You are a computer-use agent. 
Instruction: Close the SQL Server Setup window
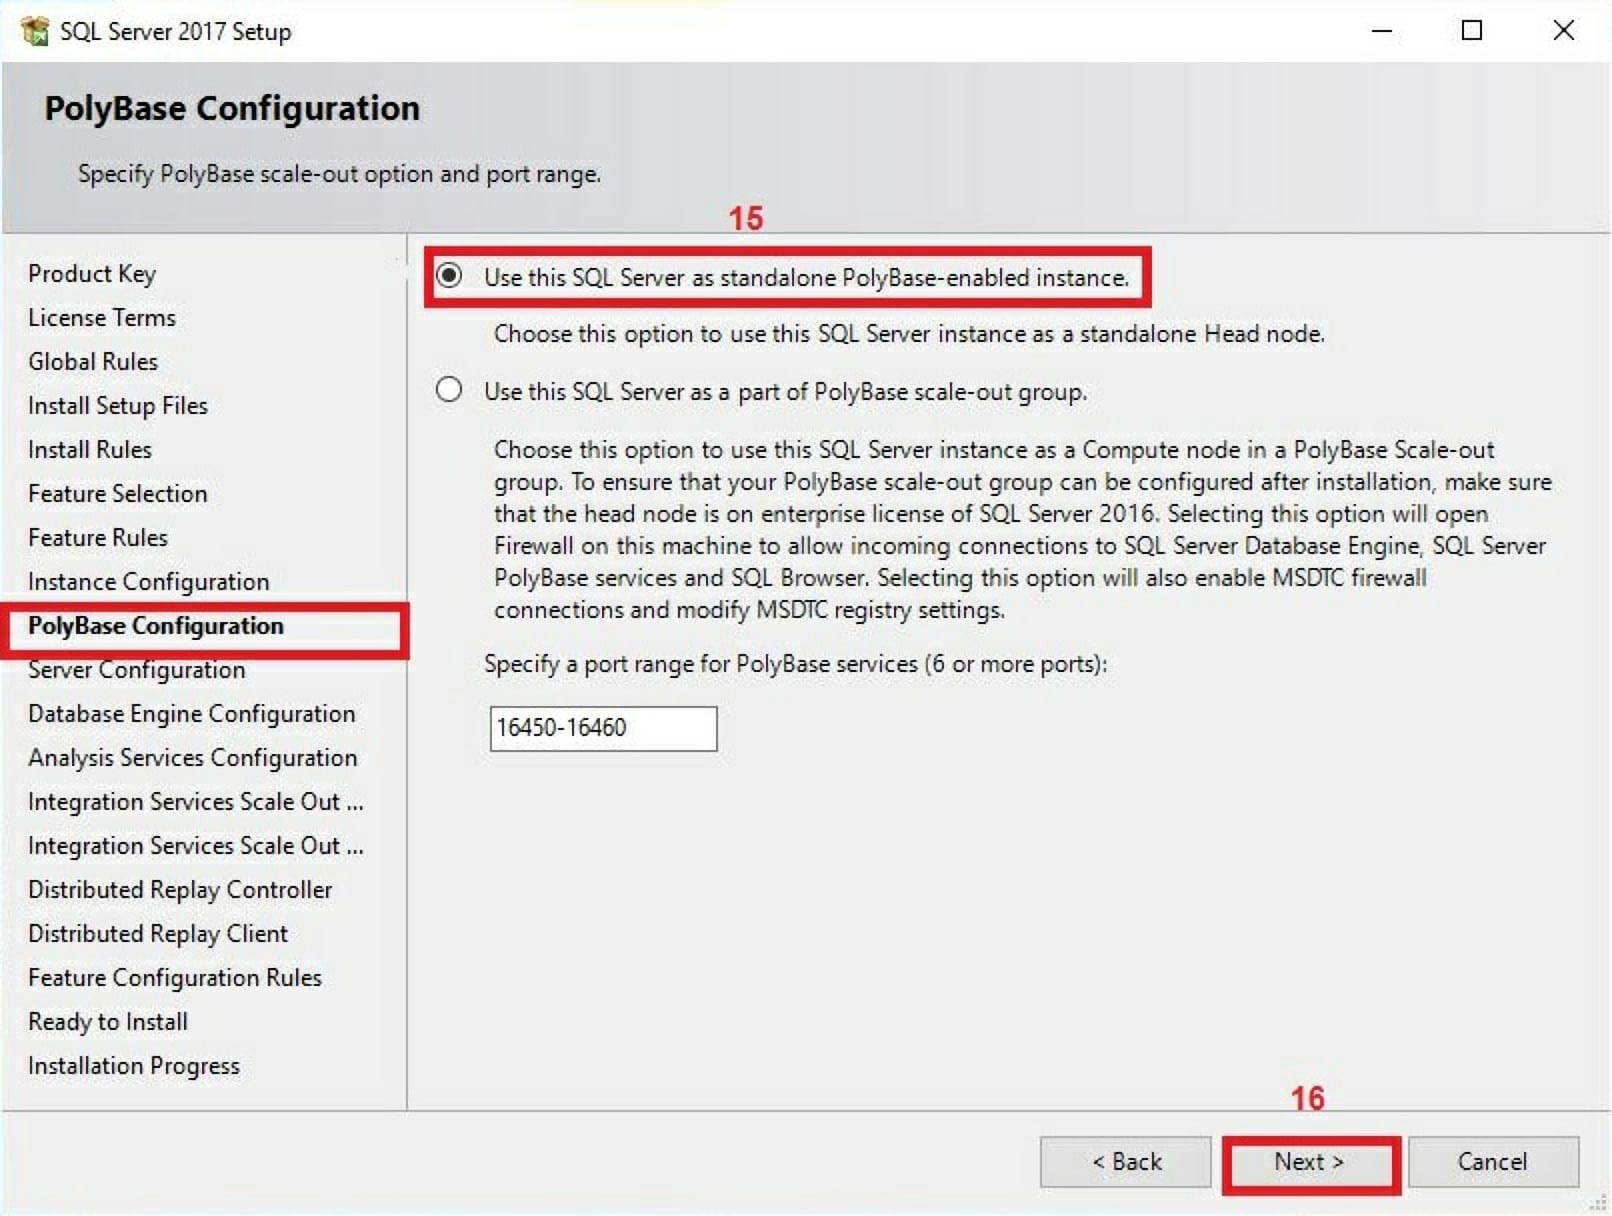pyautogui.click(x=1564, y=31)
